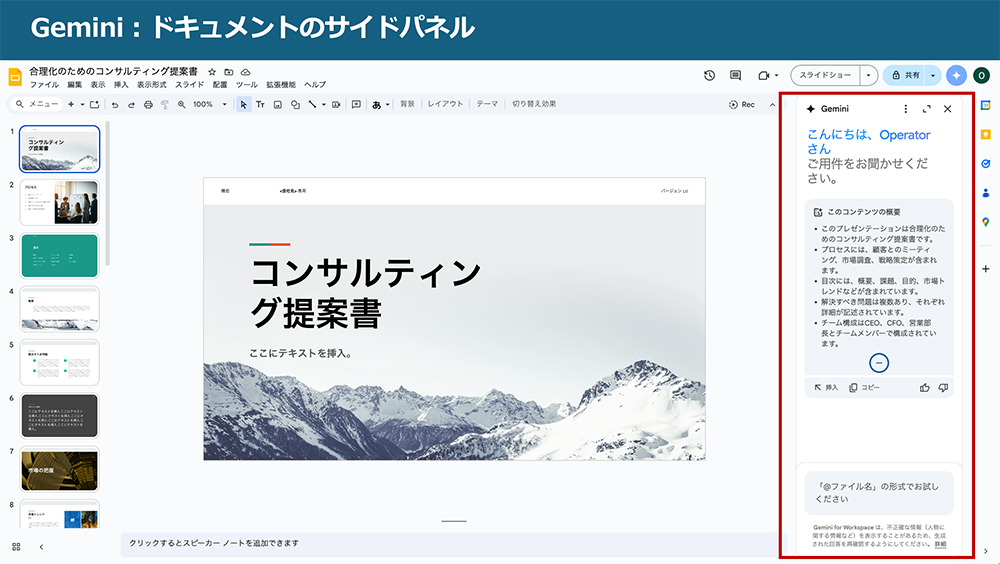Click the 共有 share button
The image size is (1000, 564).
905,75
